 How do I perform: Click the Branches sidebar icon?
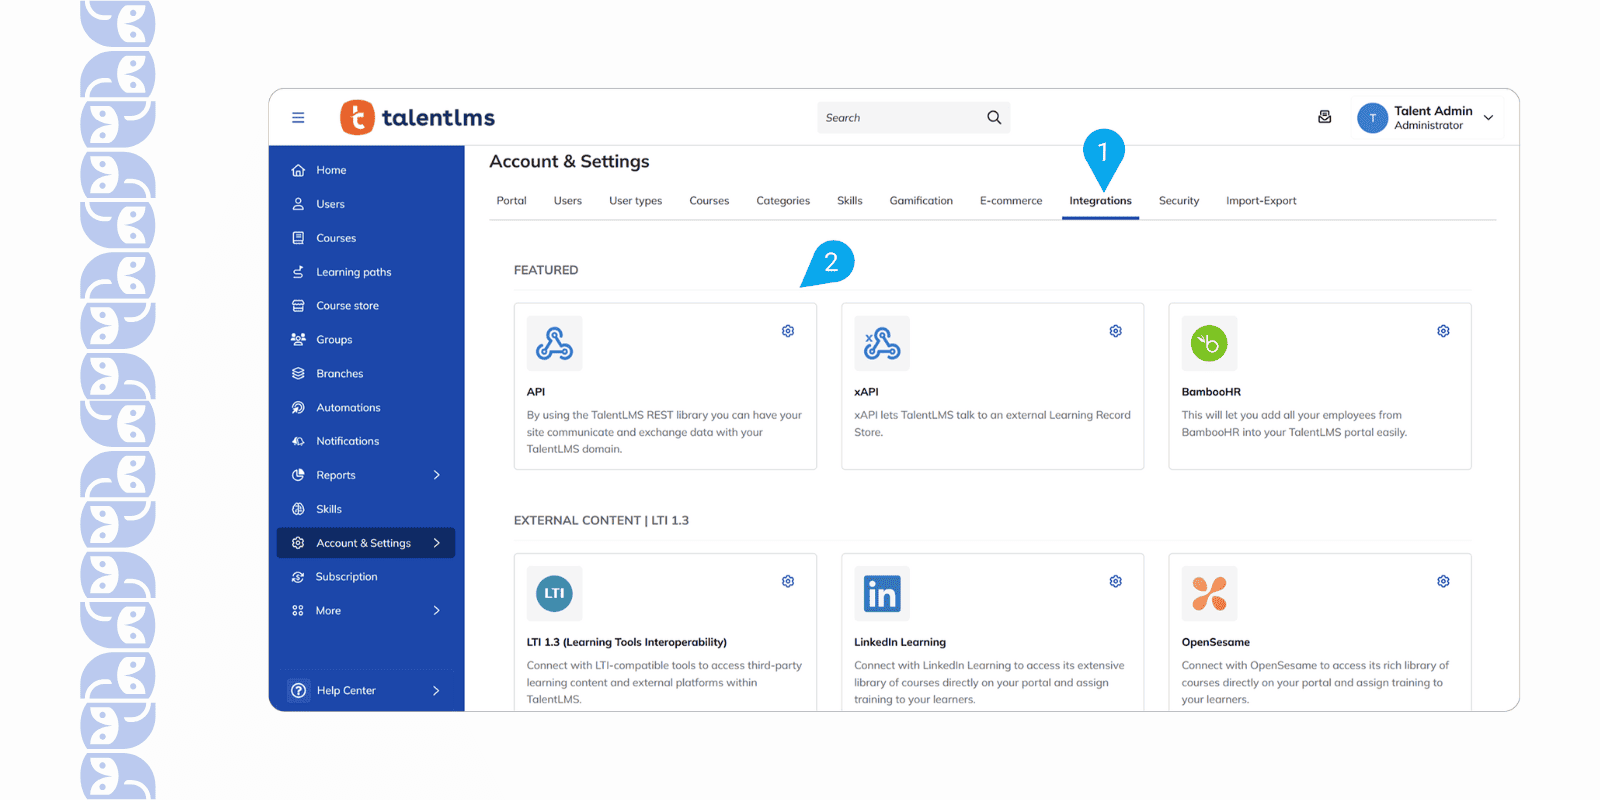(x=298, y=374)
